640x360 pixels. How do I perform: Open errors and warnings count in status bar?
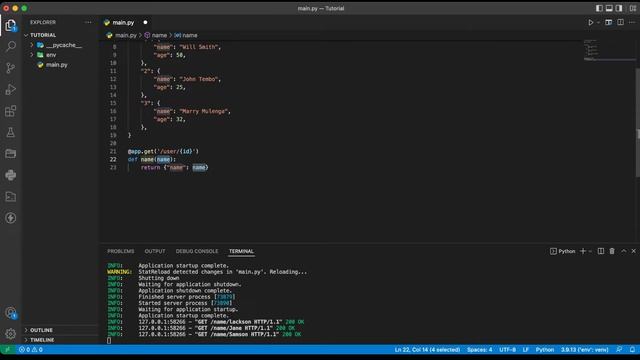click(x=31, y=349)
